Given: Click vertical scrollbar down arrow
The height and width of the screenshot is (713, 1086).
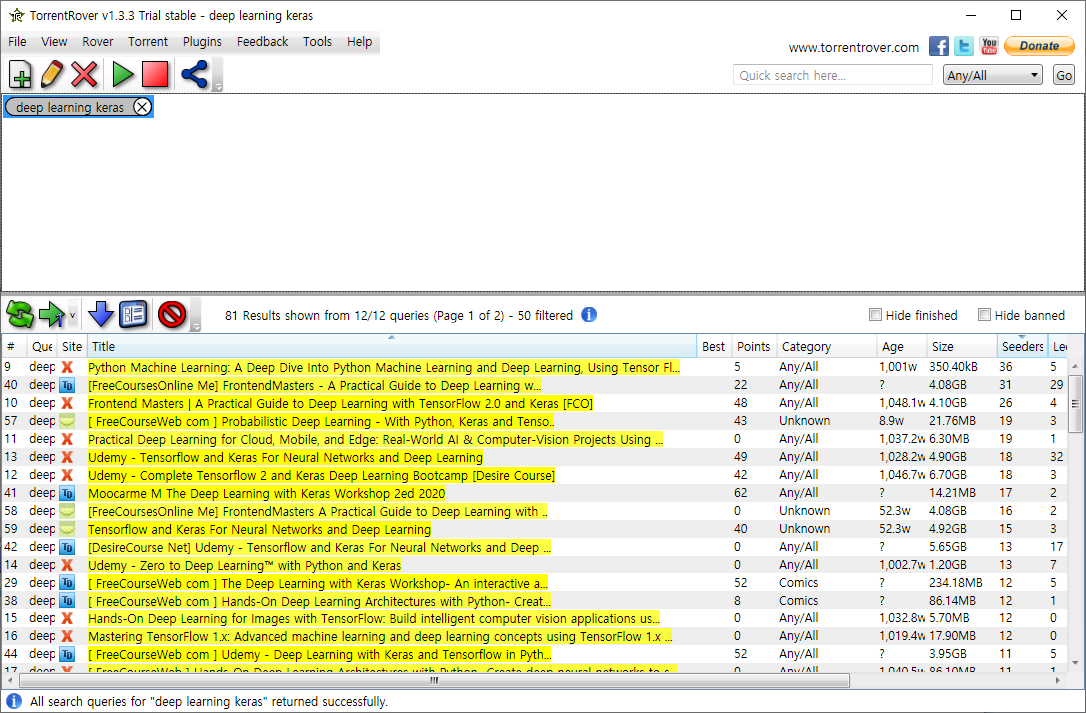Looking at the screenshot, I should 1075,663.
